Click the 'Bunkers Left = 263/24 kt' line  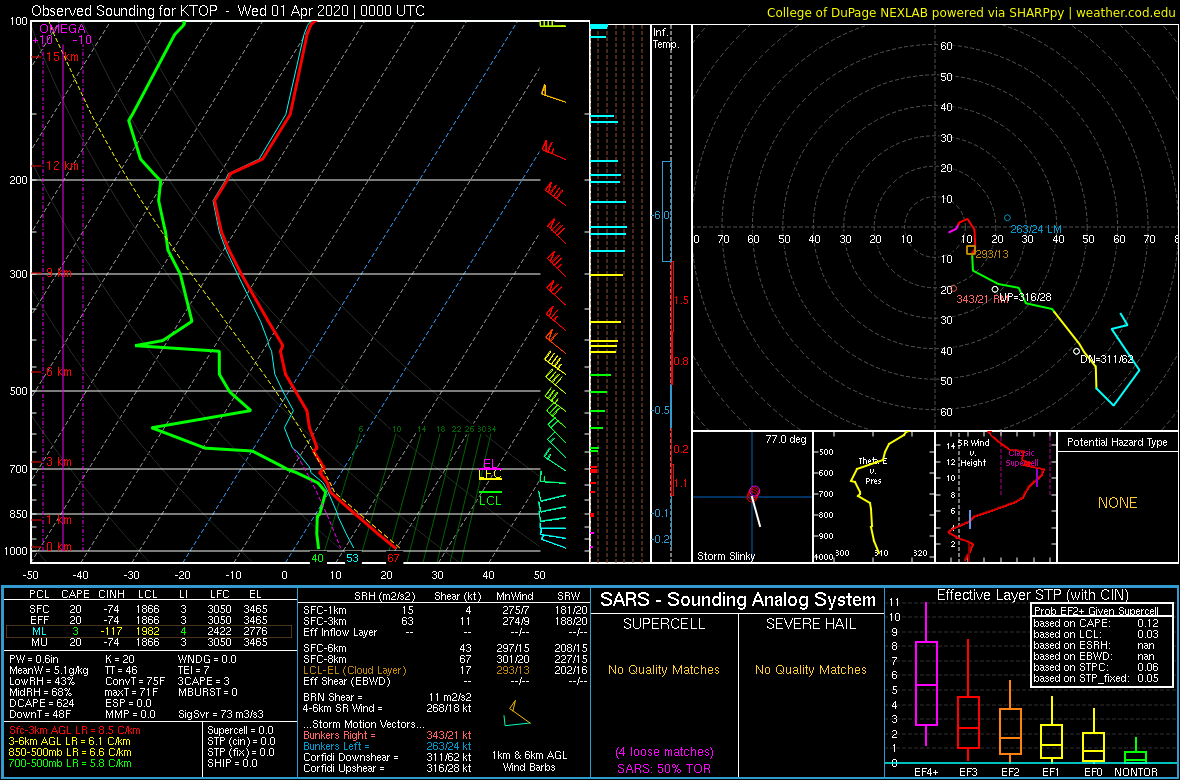tap(387, 745)
